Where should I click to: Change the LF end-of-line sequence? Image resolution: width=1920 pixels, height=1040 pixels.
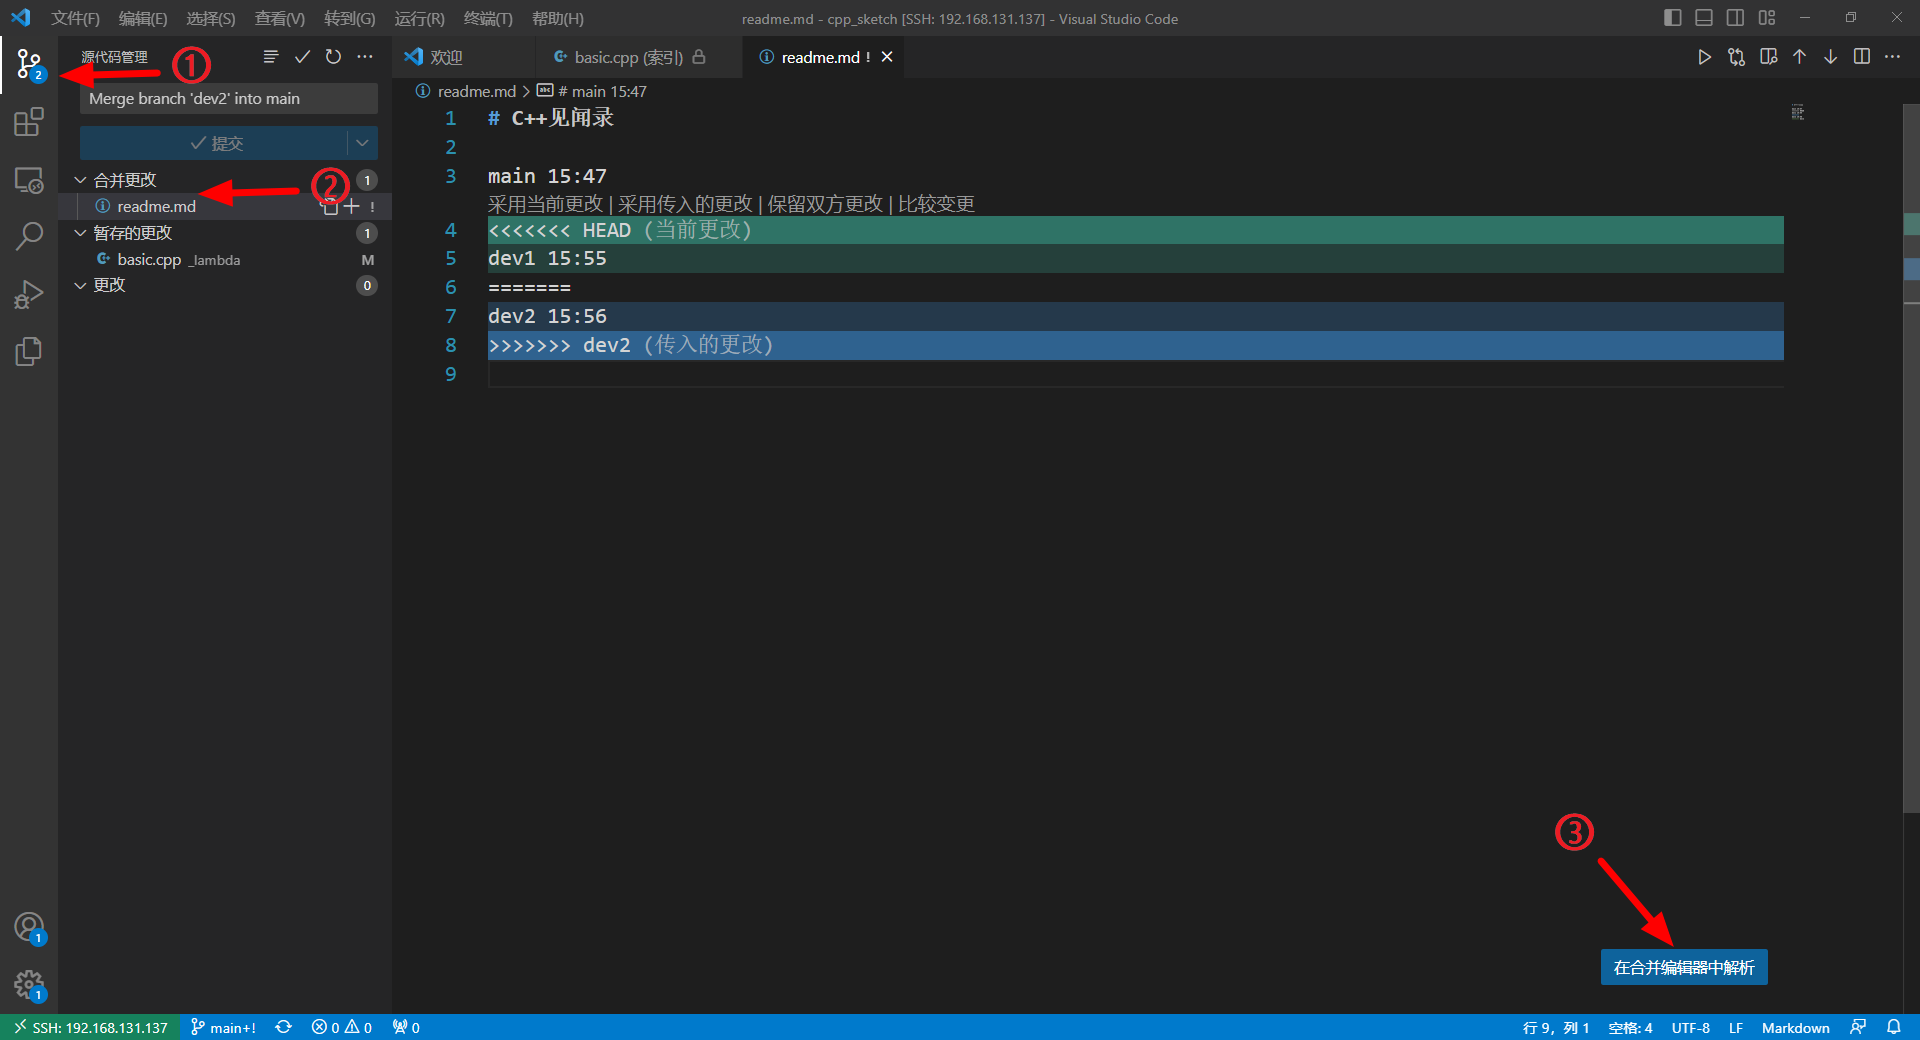pos(1736,1027)
